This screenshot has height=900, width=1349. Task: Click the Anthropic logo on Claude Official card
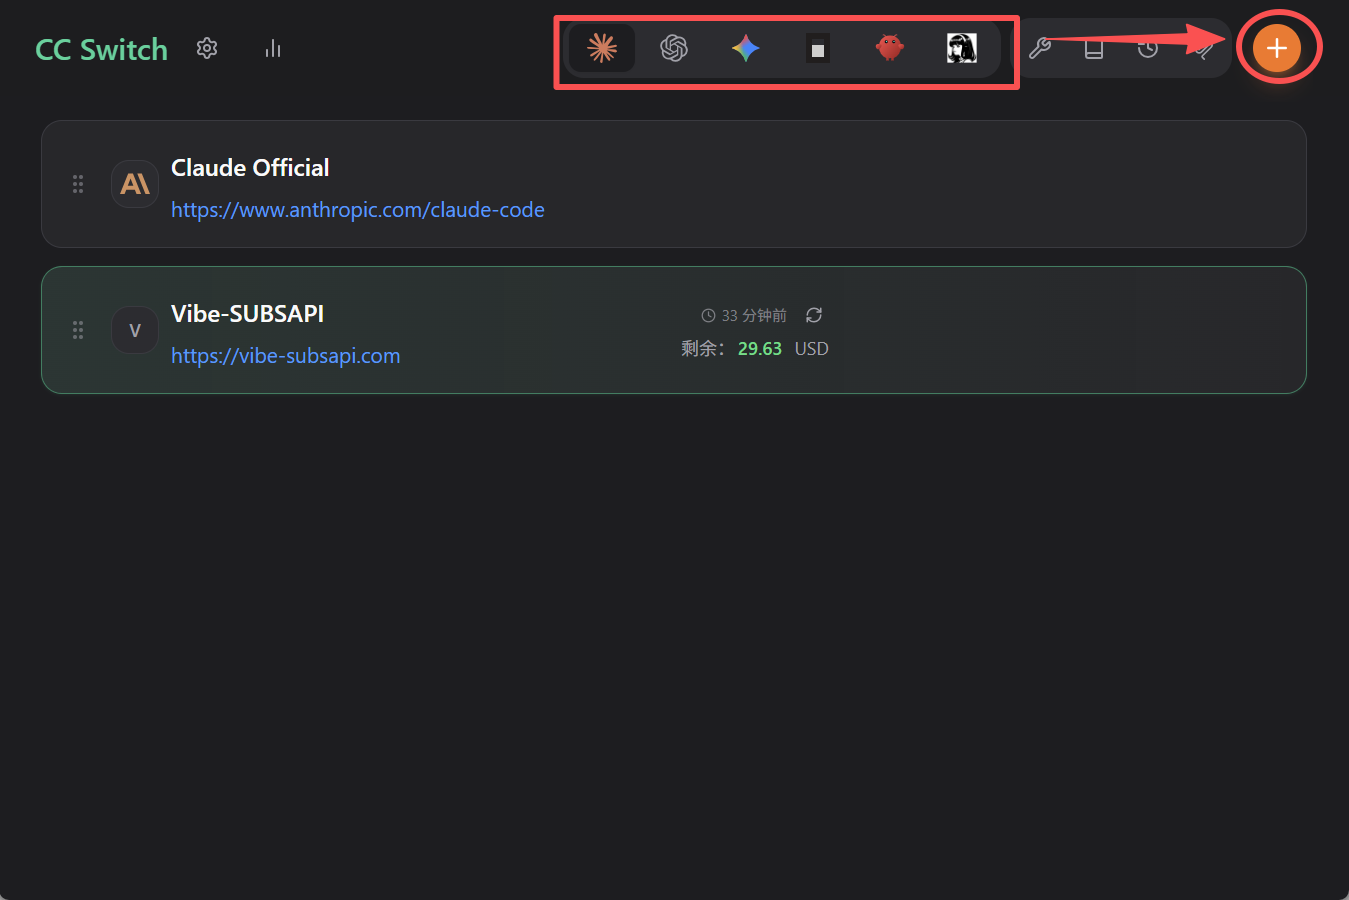point(135,184)
